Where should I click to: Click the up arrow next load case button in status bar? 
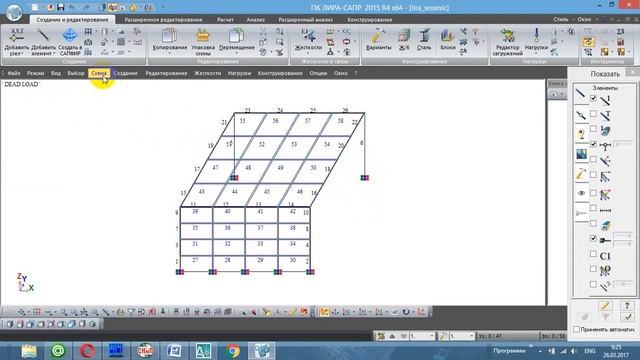[x=392, y=336]
